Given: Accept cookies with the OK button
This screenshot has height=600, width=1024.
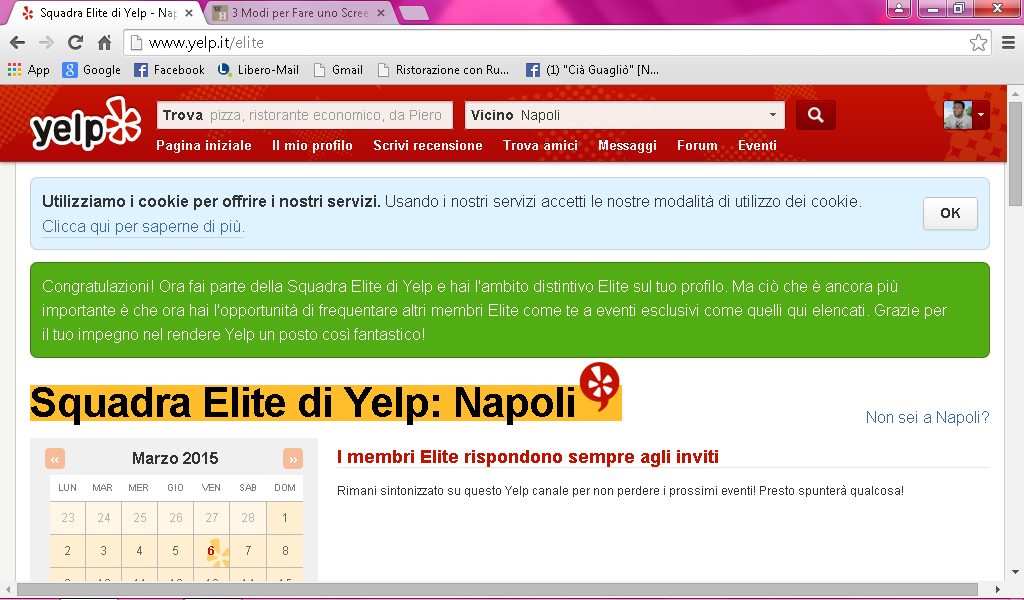Looking at the screenshot, I should (950, 213).
